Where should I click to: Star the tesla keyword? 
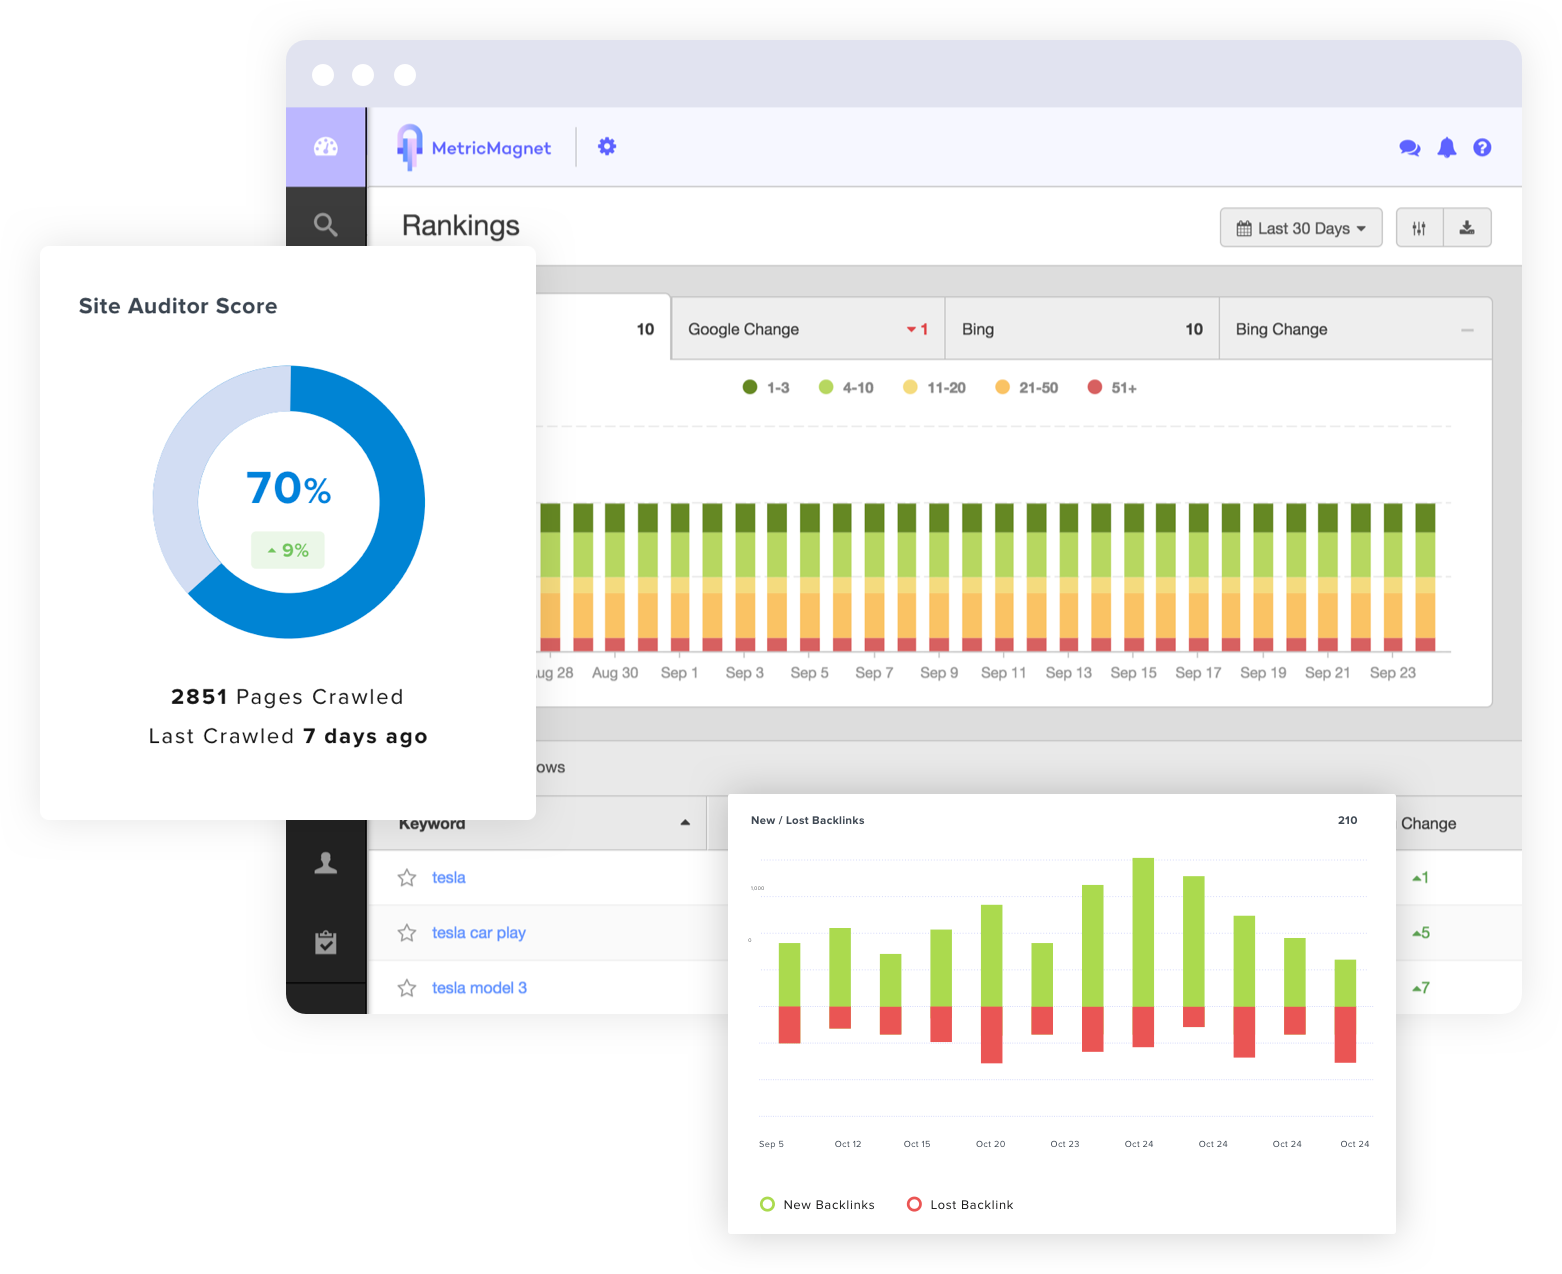[x=407, y=878]
